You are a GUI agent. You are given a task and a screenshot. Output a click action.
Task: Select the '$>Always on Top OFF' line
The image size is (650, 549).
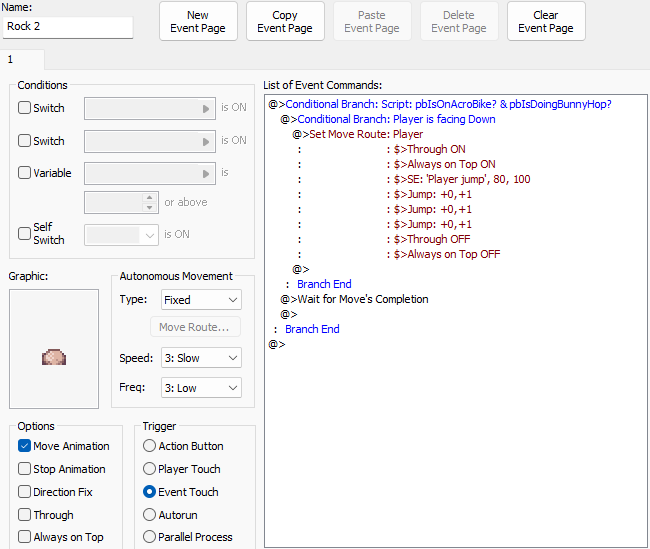point(447,254)
